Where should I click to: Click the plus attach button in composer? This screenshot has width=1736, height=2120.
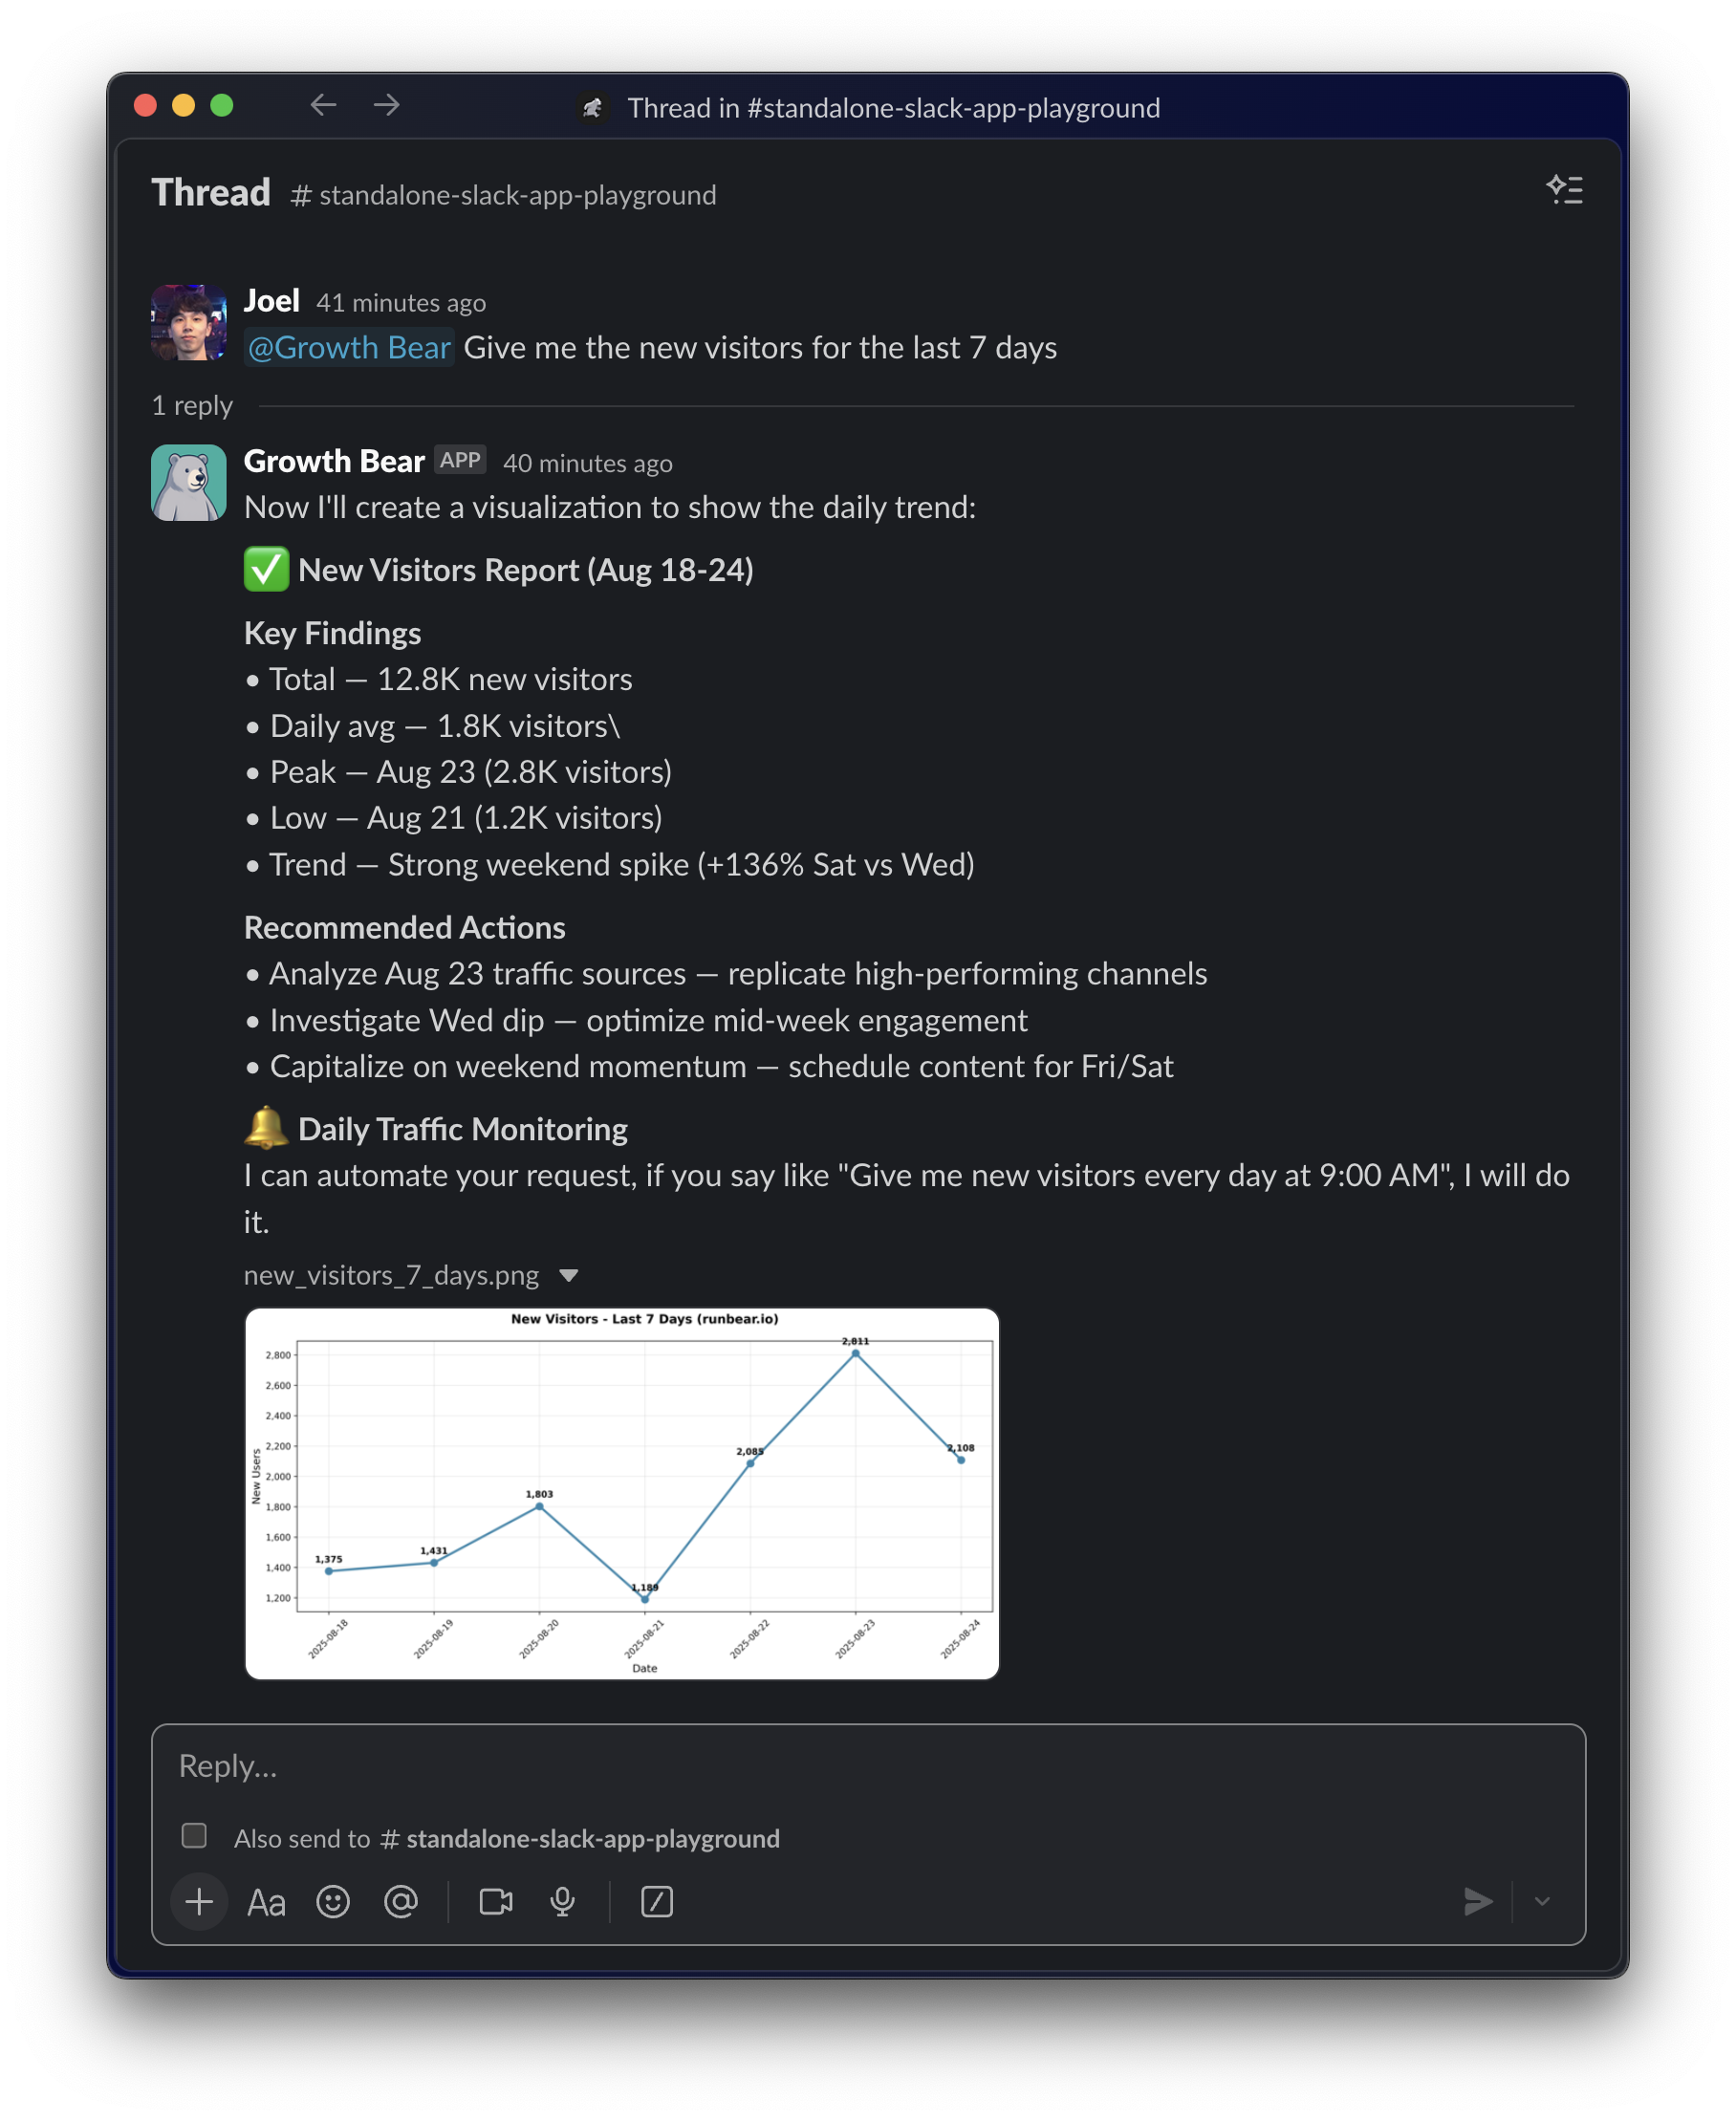(x=199, y=1901)
